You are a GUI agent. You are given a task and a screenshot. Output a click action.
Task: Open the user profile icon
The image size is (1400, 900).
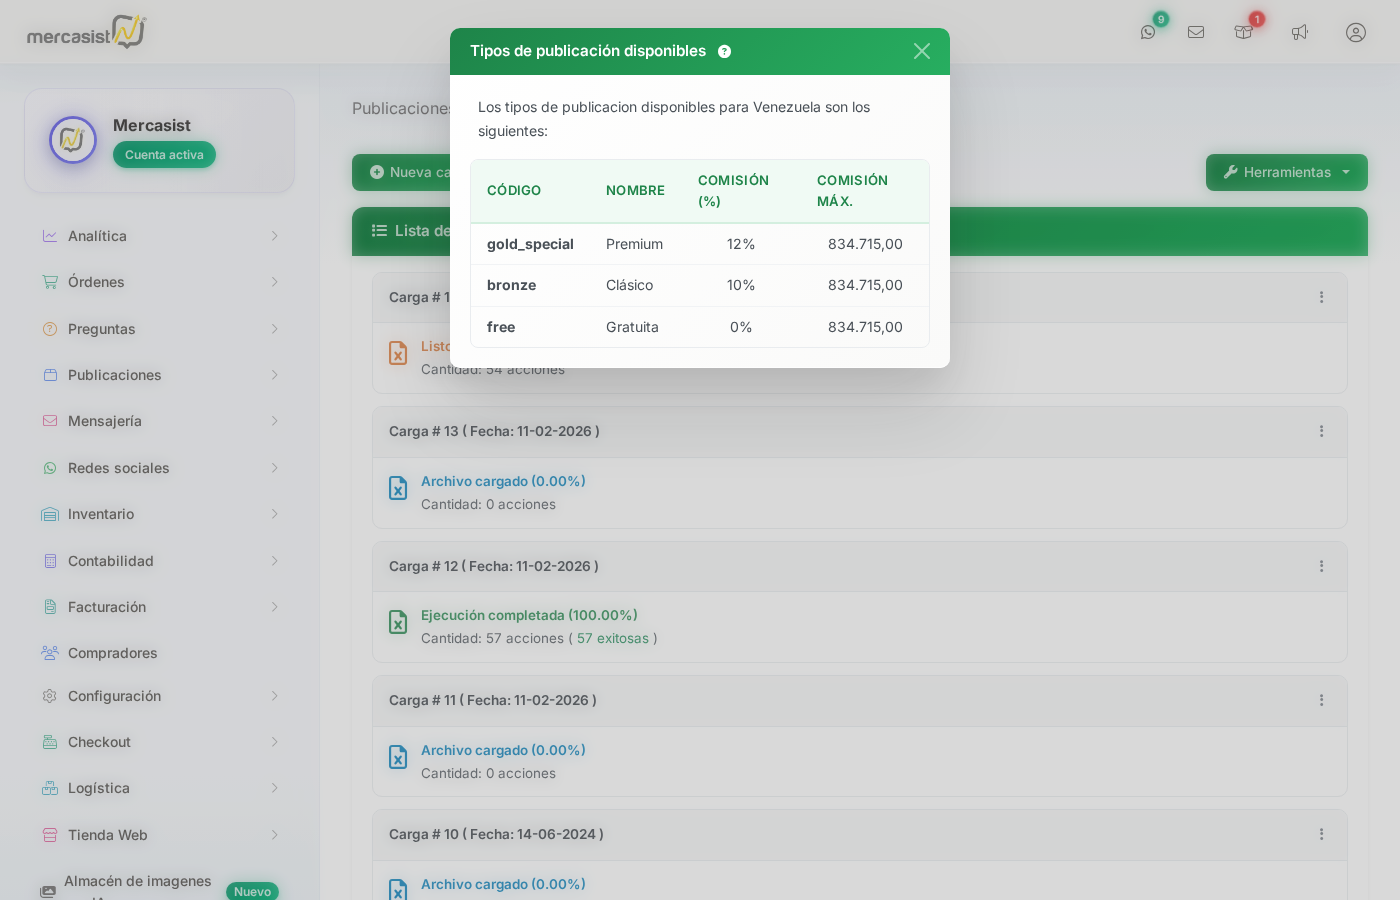[x=1355, y=32]
